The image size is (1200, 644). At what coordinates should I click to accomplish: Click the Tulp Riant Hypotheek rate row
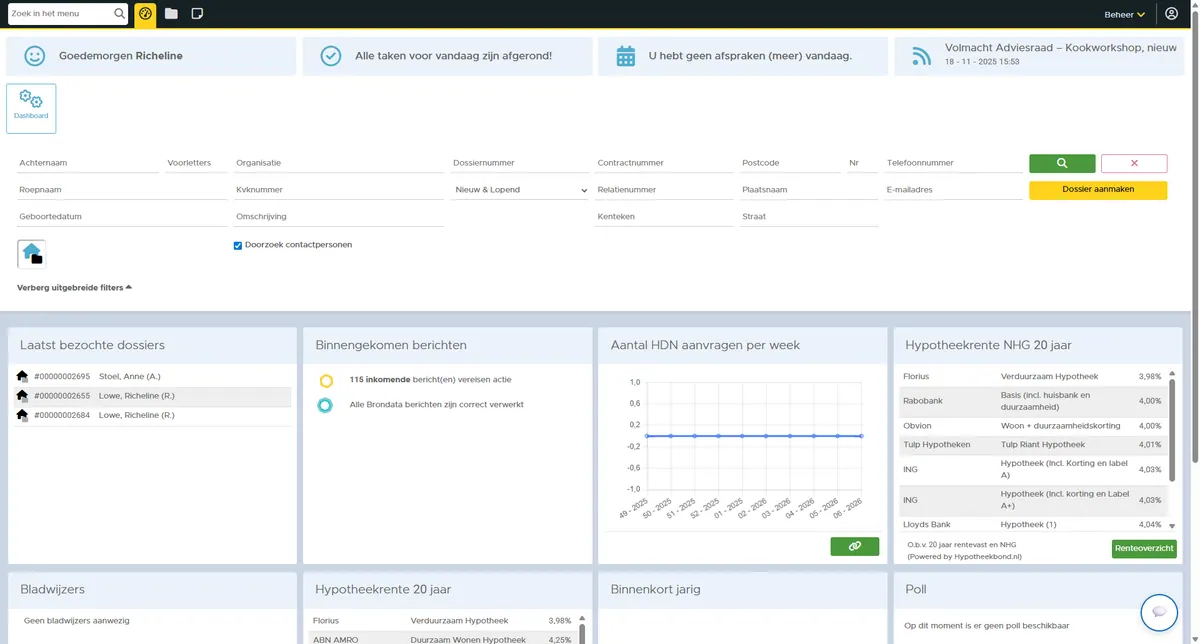pos(1032,445)
